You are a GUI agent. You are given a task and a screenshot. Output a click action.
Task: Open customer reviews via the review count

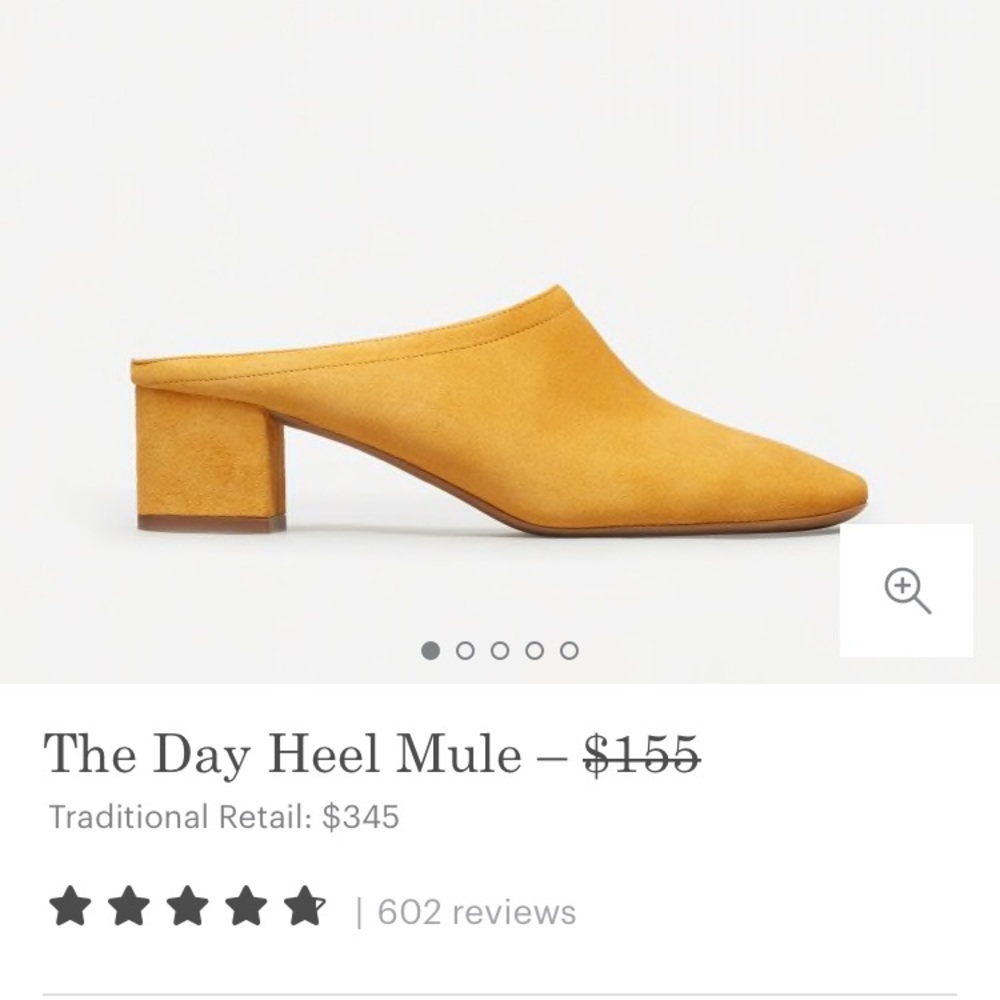(470, 910)
